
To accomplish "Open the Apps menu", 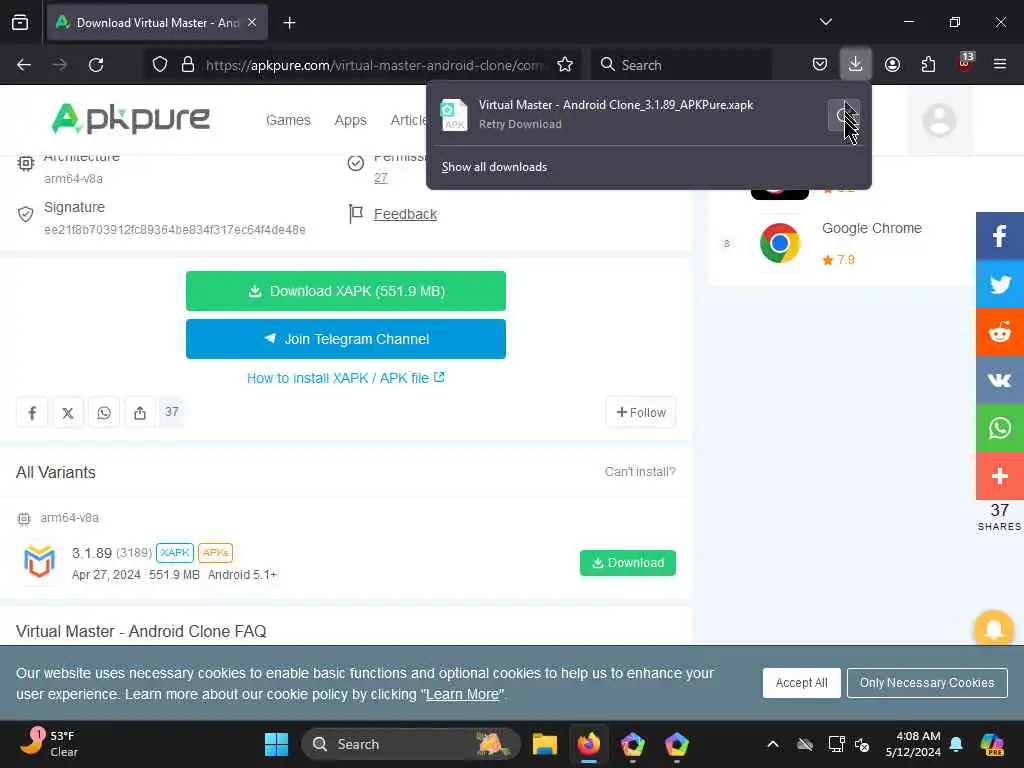I will [x=351, y=120].
